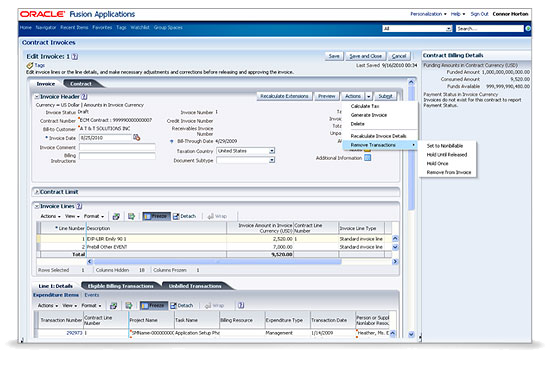The height and width of the screenshot is (367, 550).
Task: Click the Submit button
Action: pyautogui.click(x=385, y=96)
